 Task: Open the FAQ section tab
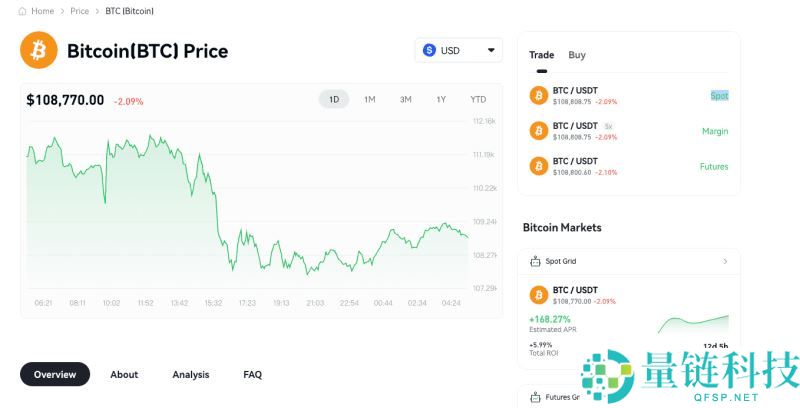[x=252, y=374]
